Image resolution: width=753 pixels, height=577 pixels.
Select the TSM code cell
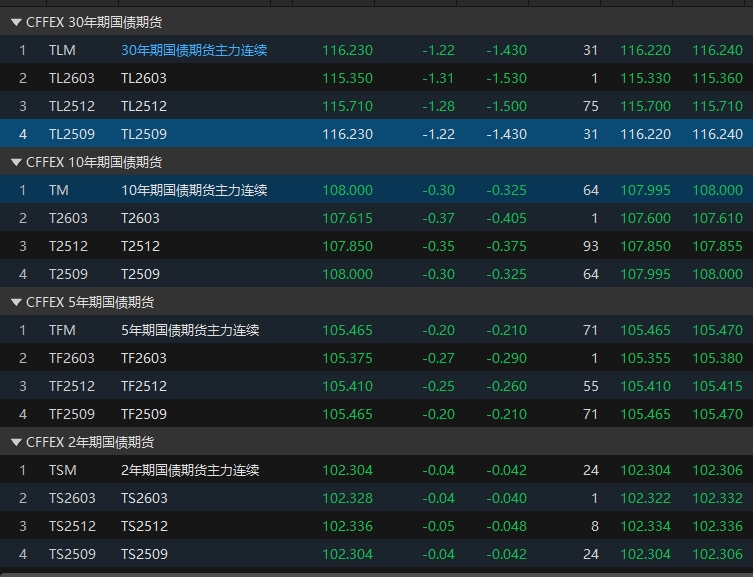point(62,470)
